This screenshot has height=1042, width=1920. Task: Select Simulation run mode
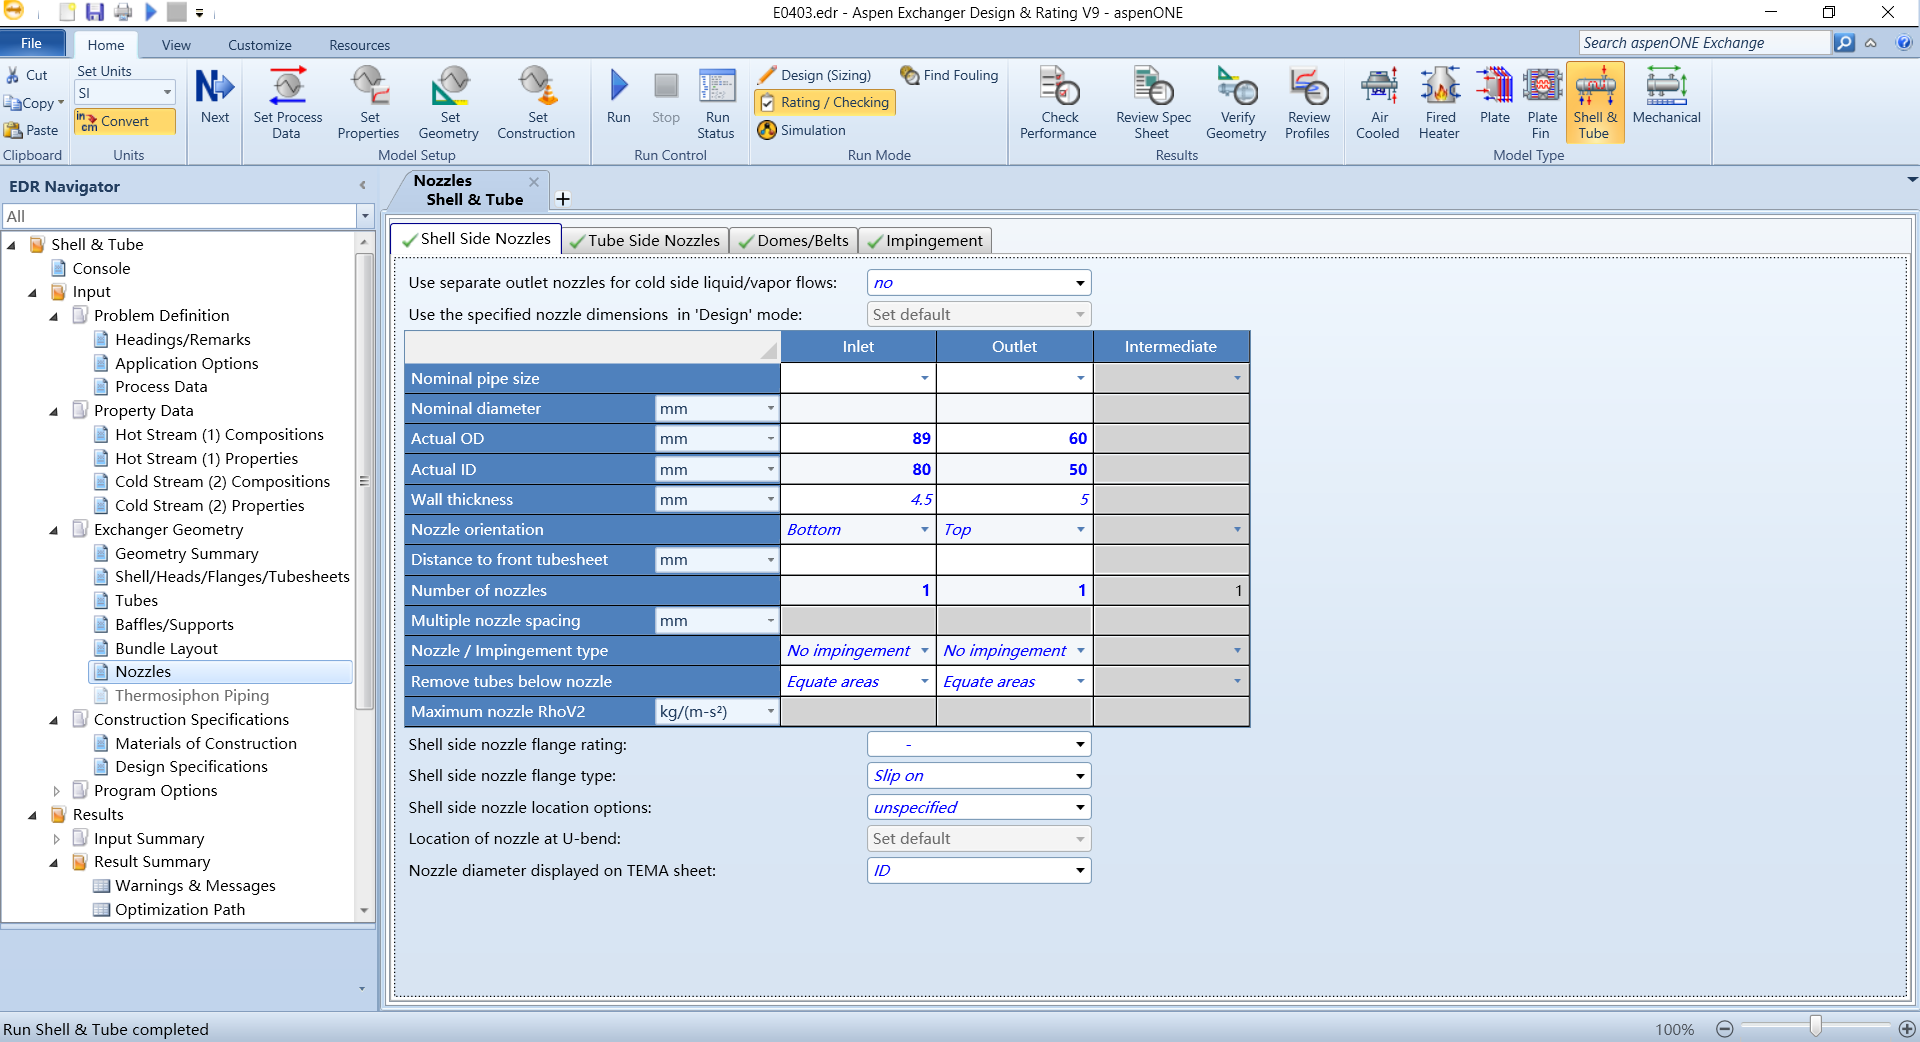[802, 130]
